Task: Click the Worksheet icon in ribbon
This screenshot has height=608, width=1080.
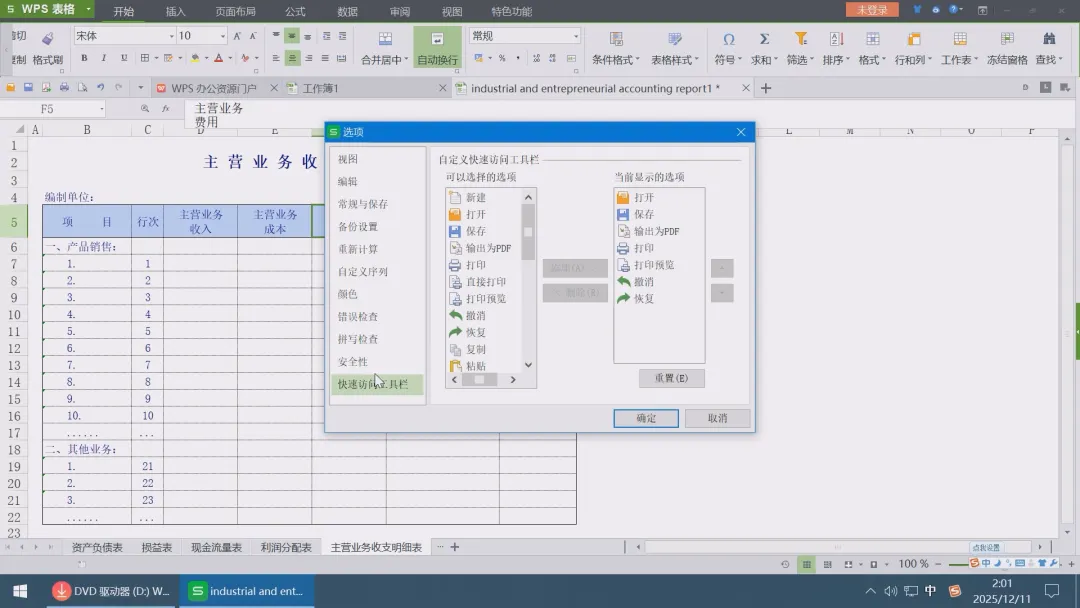Action: [x=959, y=39]
